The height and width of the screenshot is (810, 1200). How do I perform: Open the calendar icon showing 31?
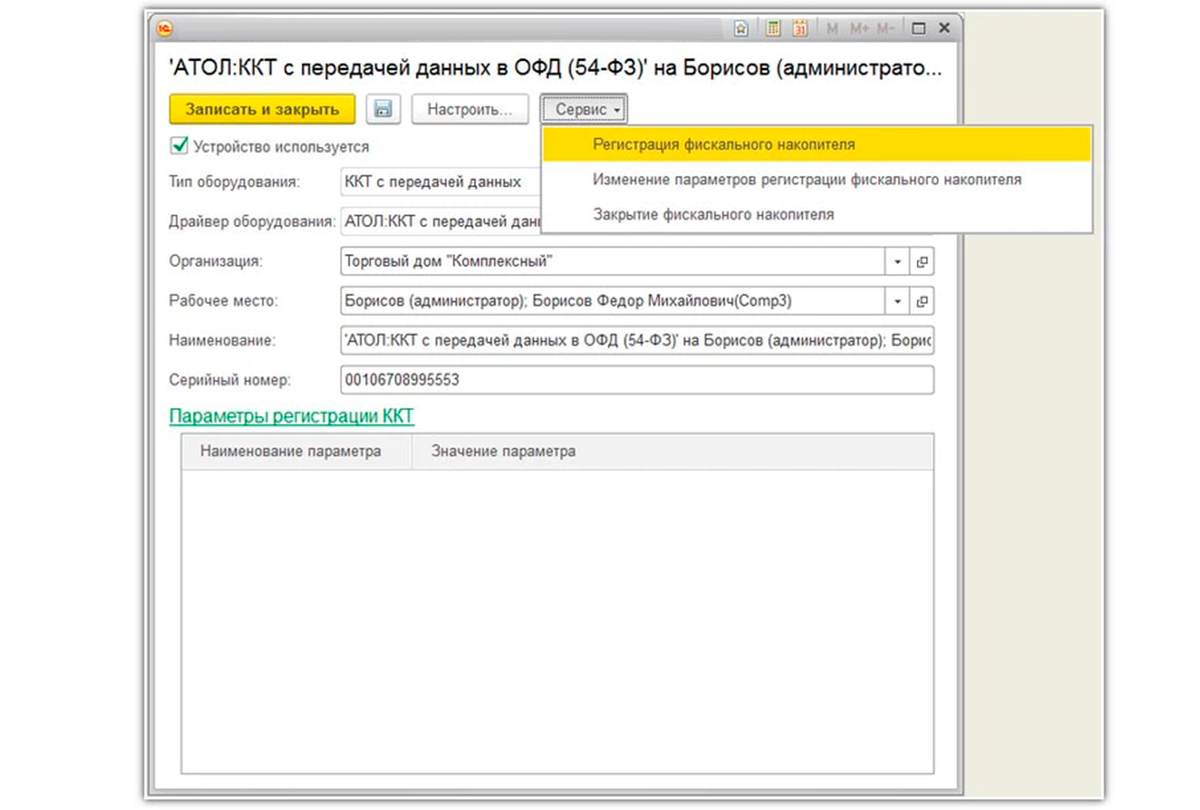tap(800, 29)
